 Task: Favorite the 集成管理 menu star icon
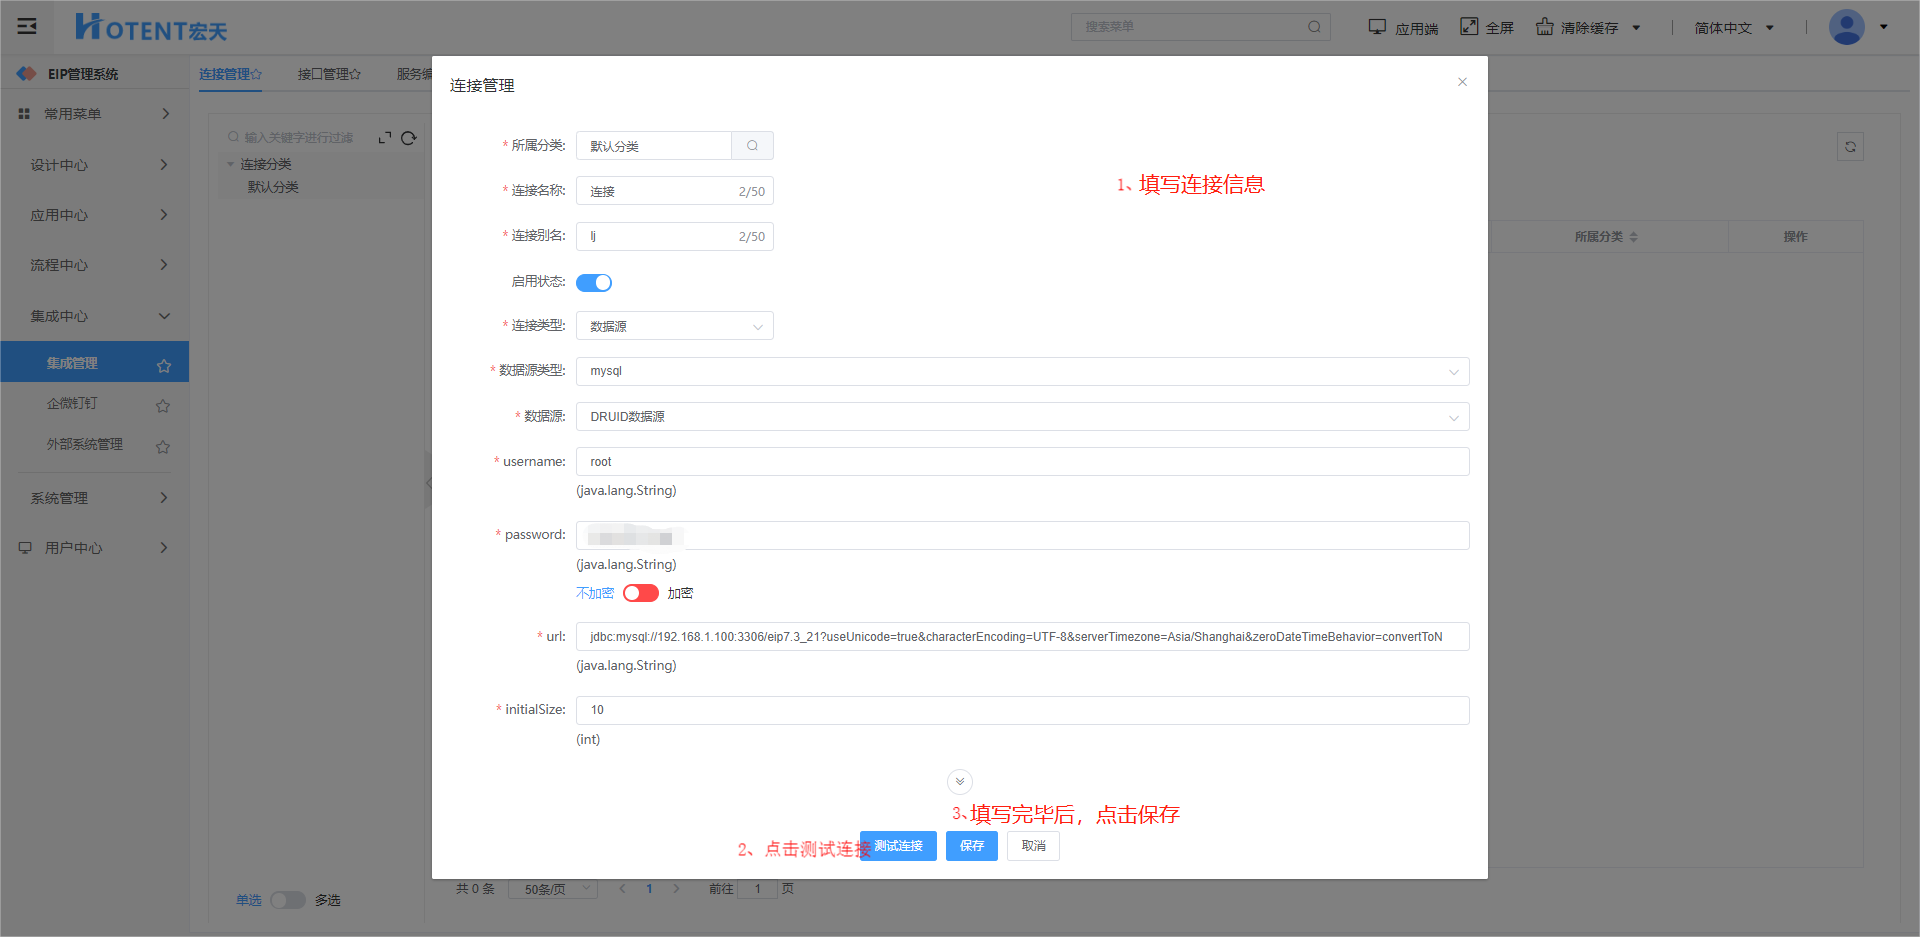(164, 366)
